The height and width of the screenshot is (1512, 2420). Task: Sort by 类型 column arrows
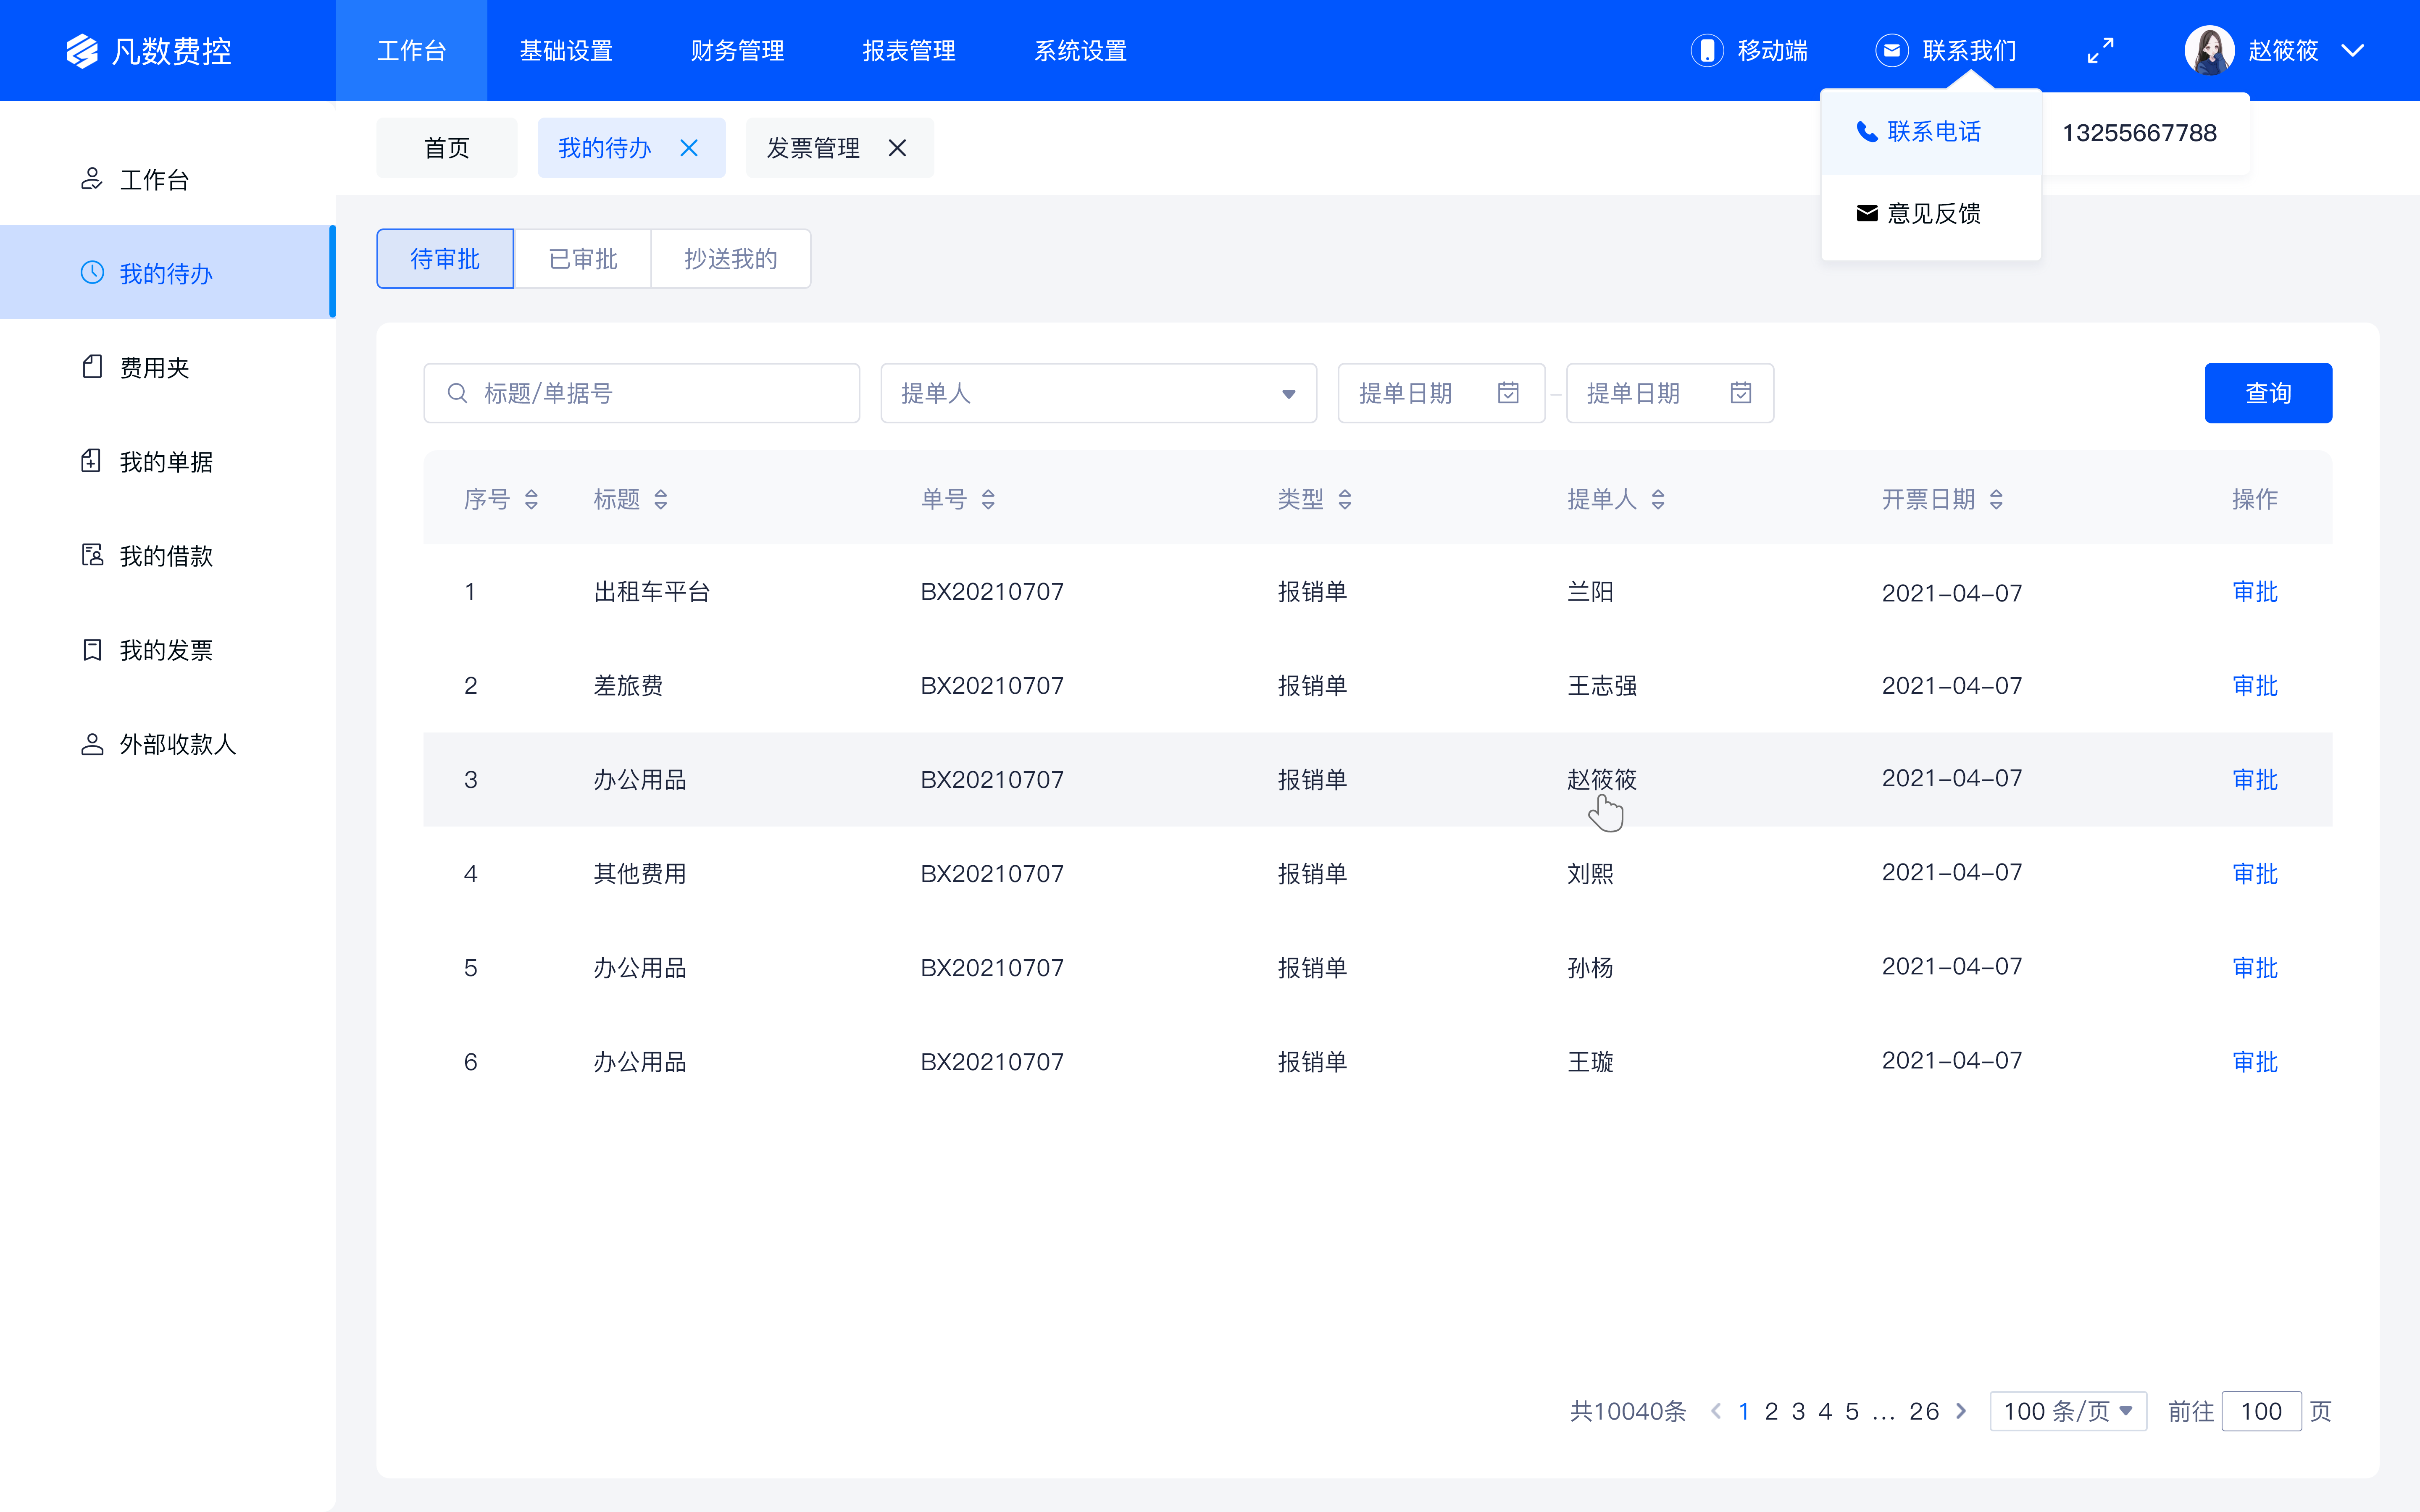tap(1345, 499)
